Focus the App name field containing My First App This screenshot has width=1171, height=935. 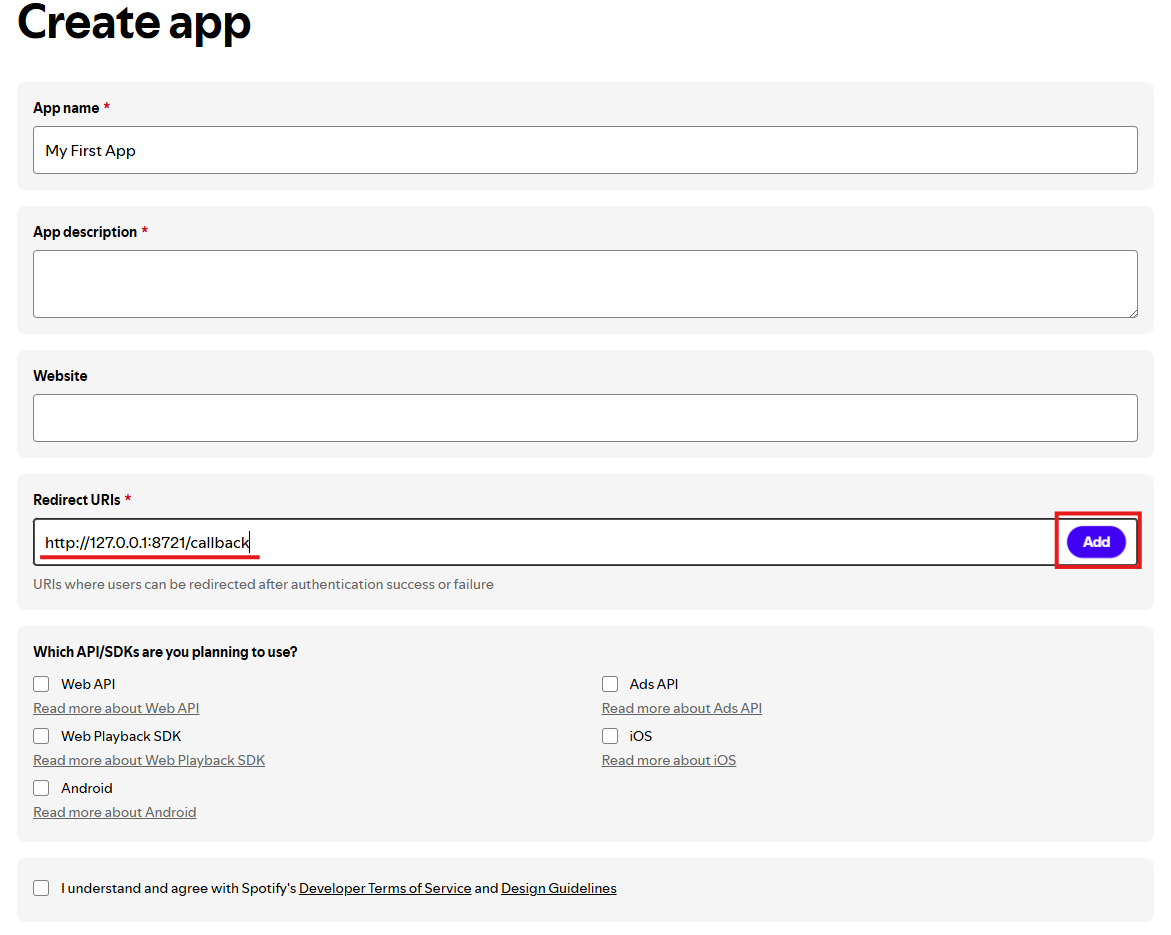(585, 149)
